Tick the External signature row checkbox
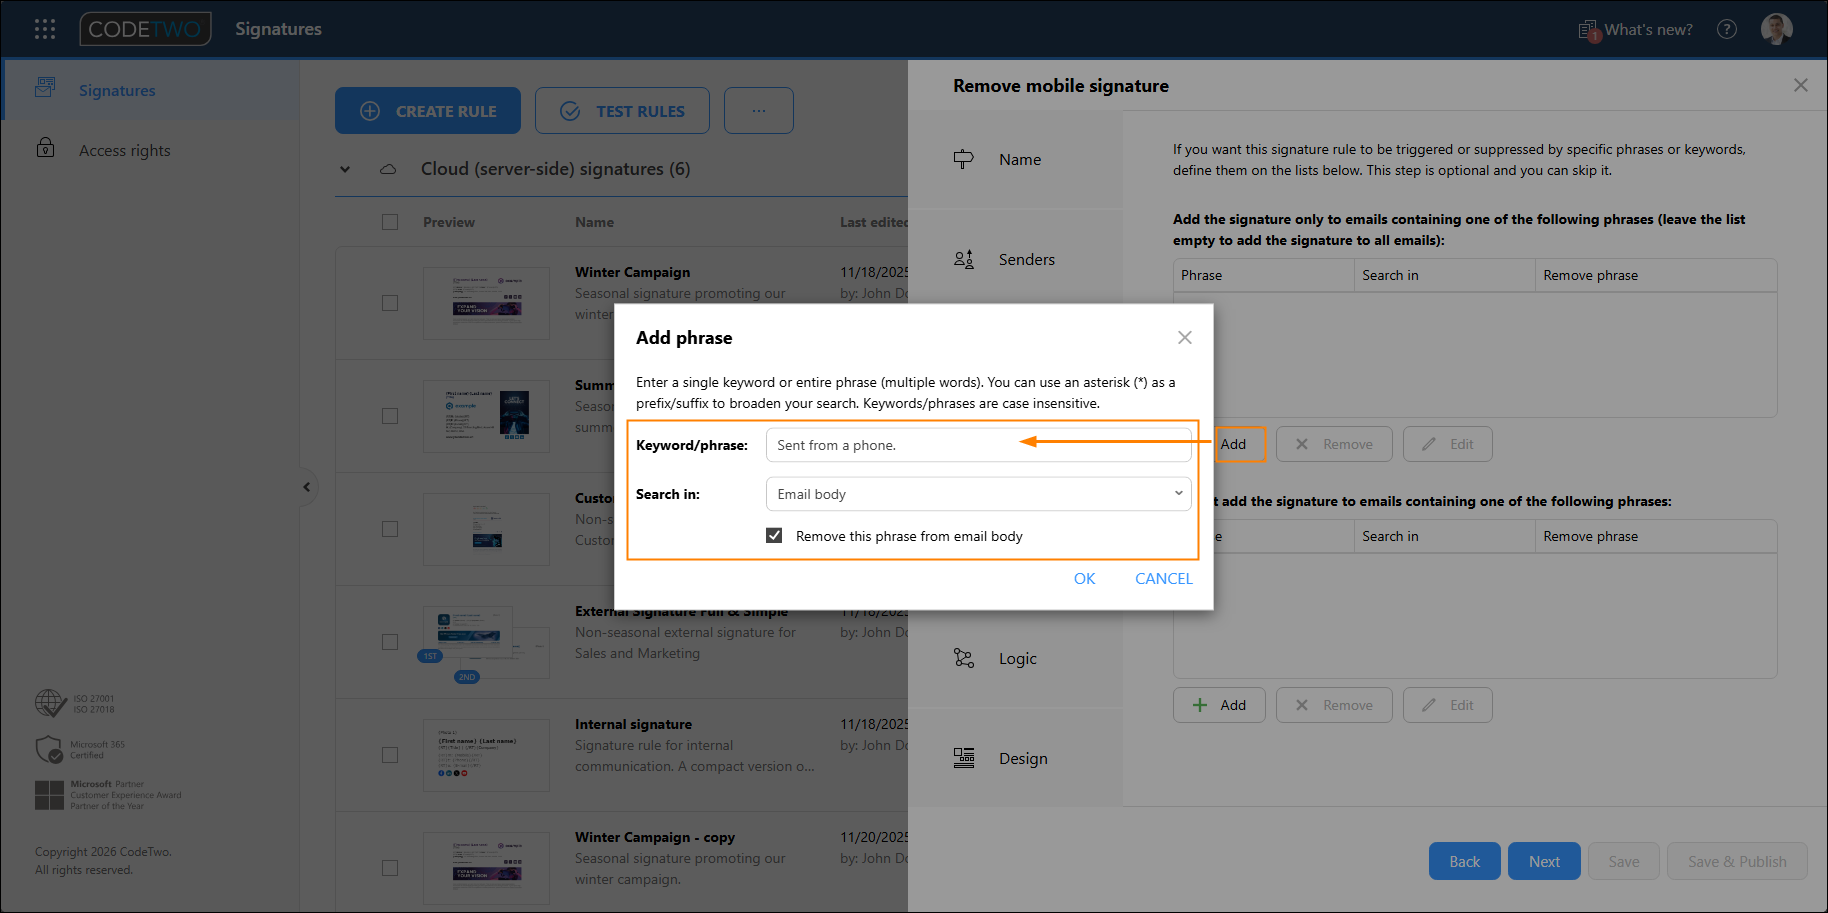Image resolution: width=1828 pixels, height=913 pixels. click(390, 642)
